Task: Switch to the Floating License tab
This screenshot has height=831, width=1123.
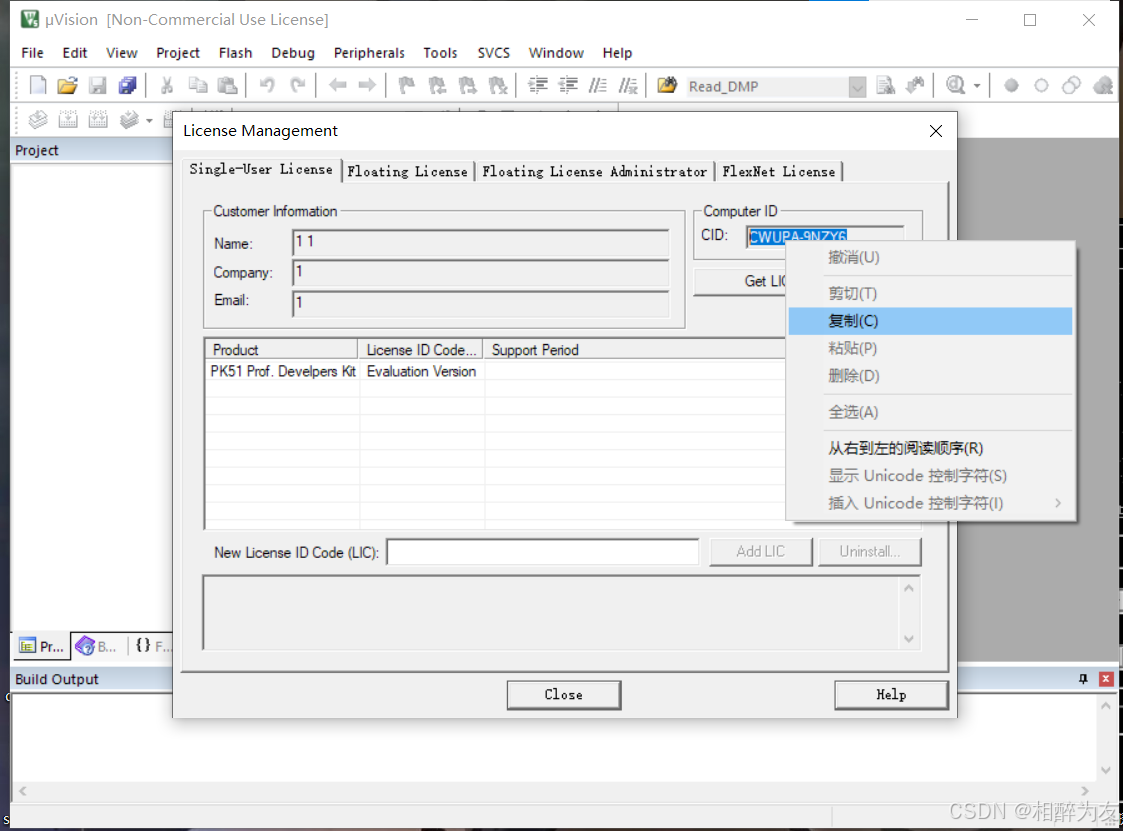Action: pyautogui.click(x=407, y=171)
